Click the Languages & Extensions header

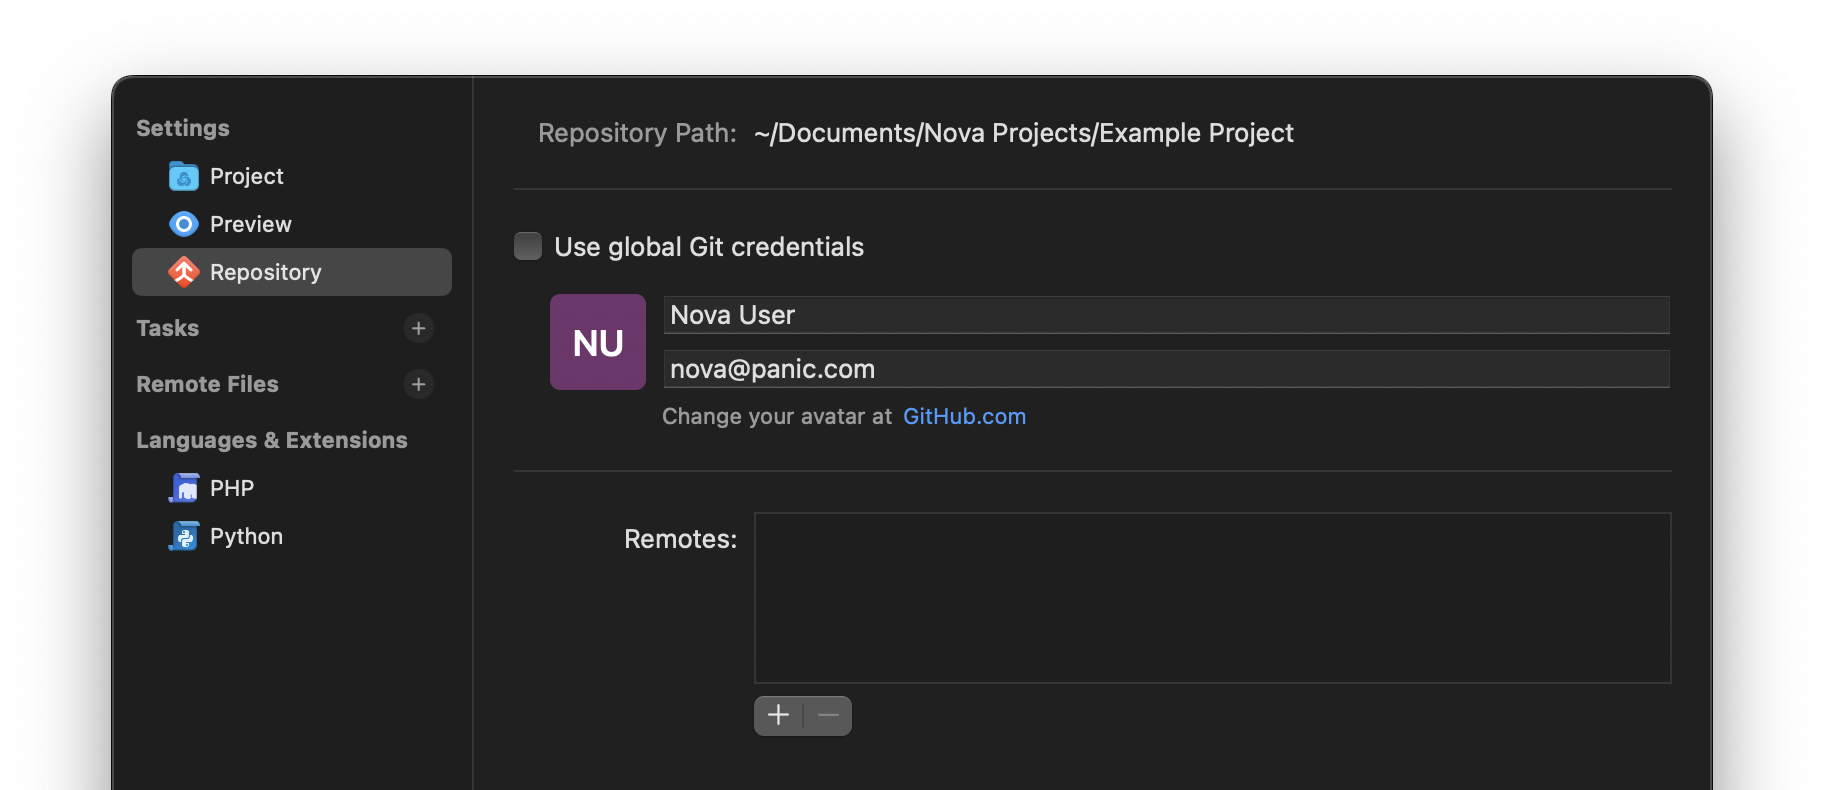coord(272,440)
